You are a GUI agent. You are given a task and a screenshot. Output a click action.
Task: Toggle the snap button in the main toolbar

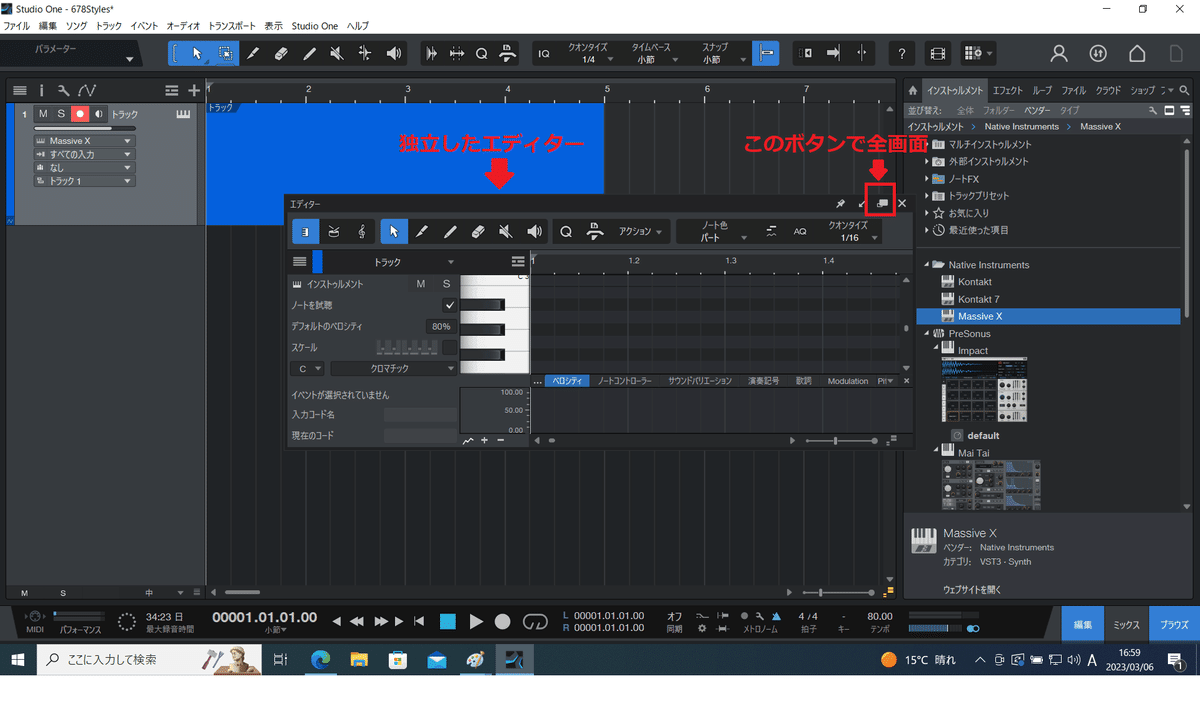(767, 54)
